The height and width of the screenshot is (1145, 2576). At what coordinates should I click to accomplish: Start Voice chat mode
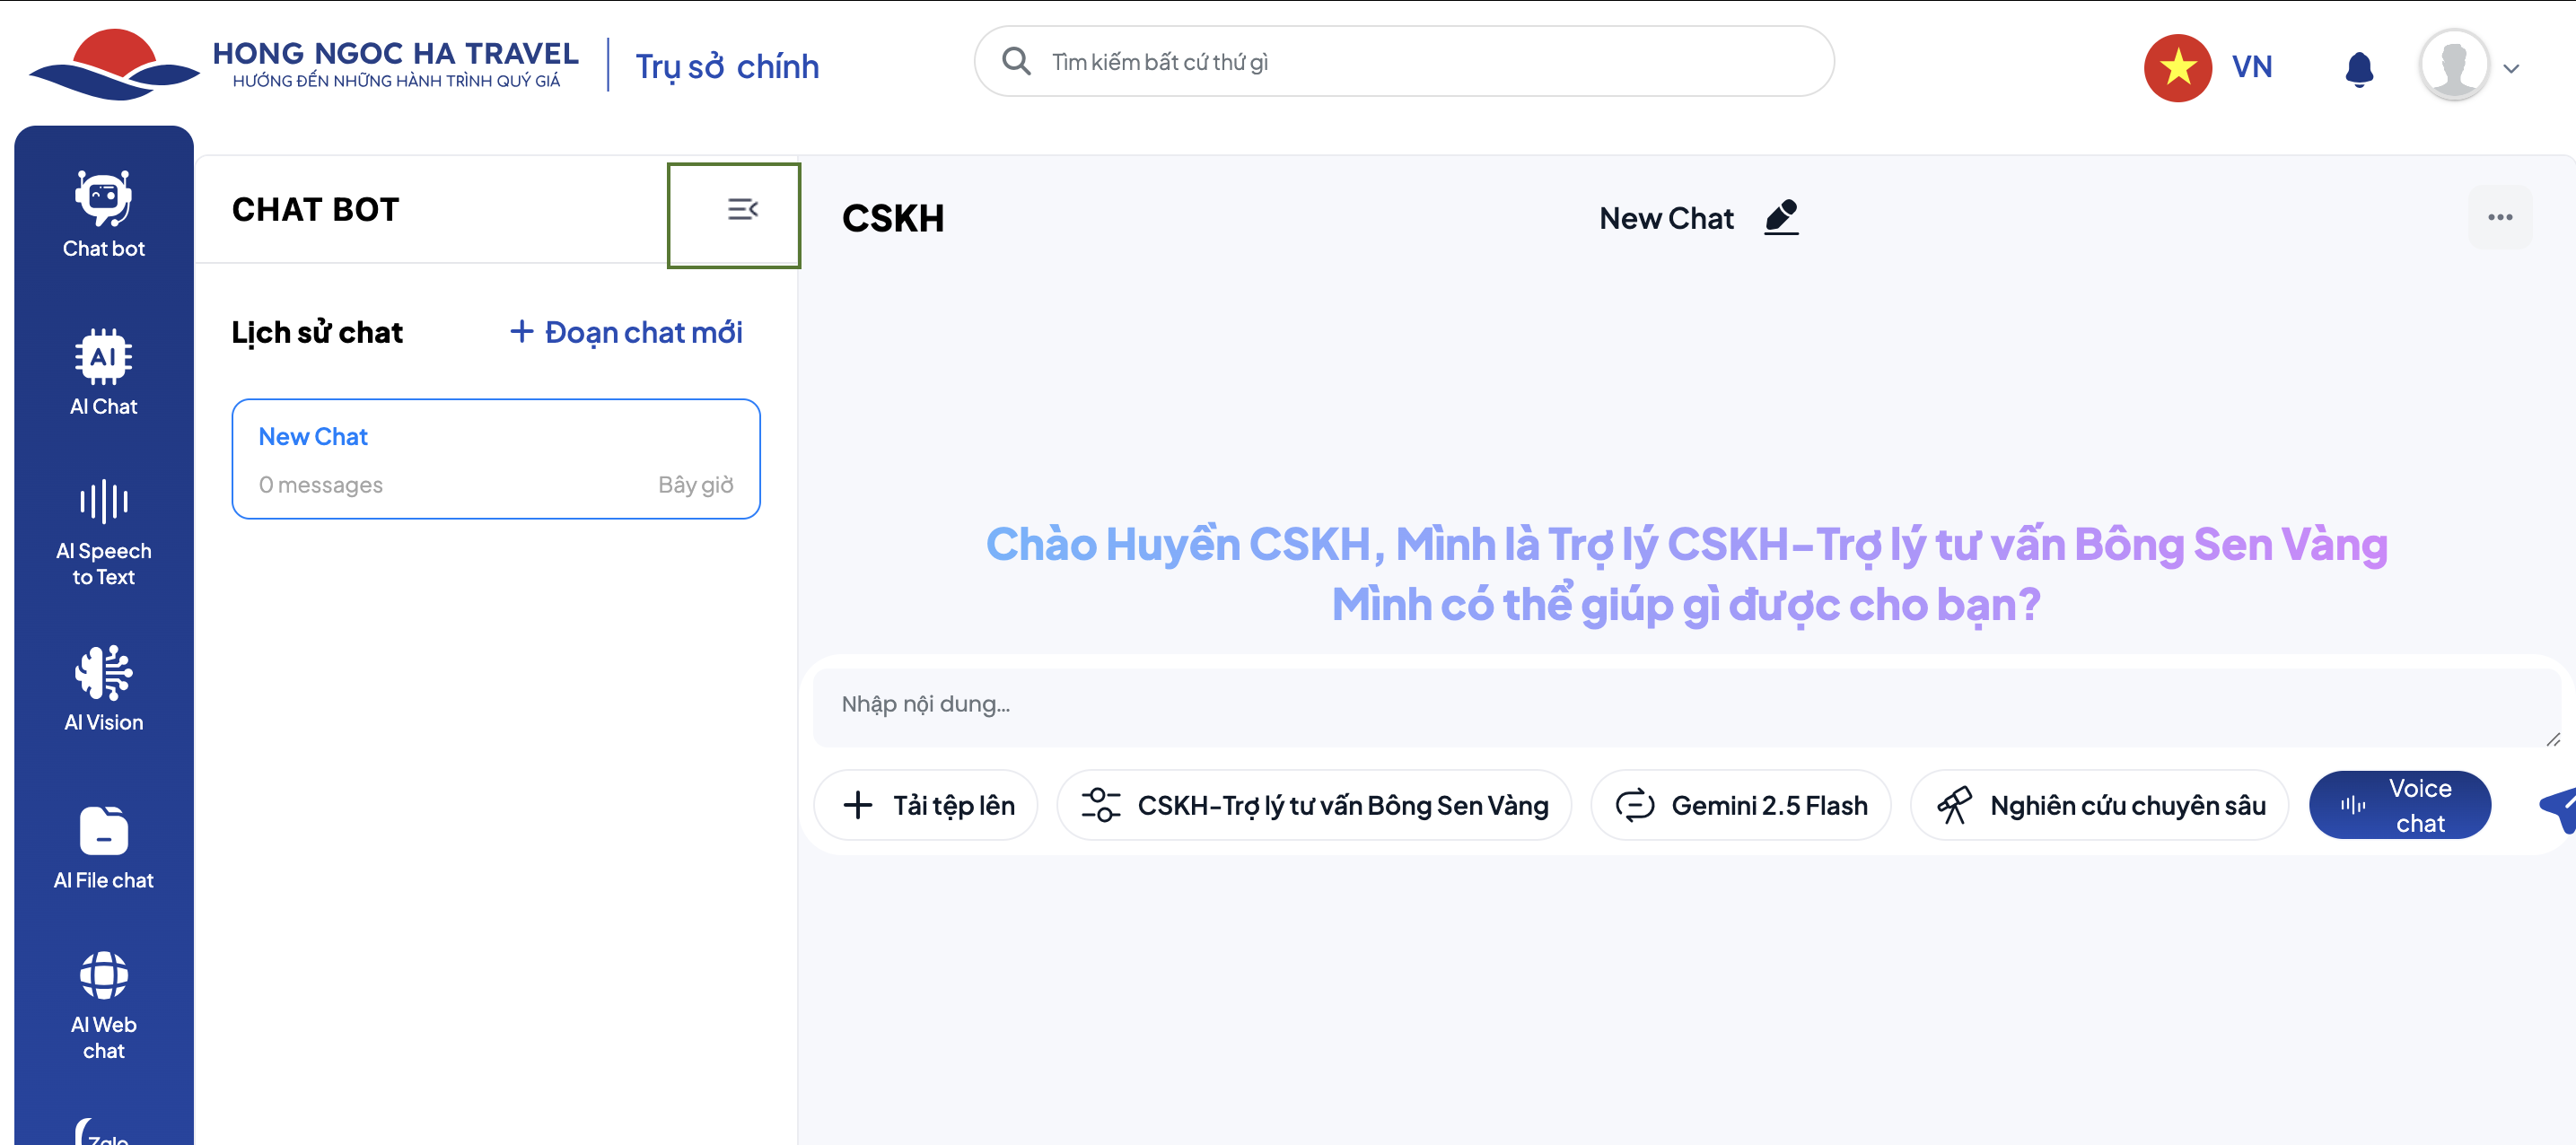2399,805
